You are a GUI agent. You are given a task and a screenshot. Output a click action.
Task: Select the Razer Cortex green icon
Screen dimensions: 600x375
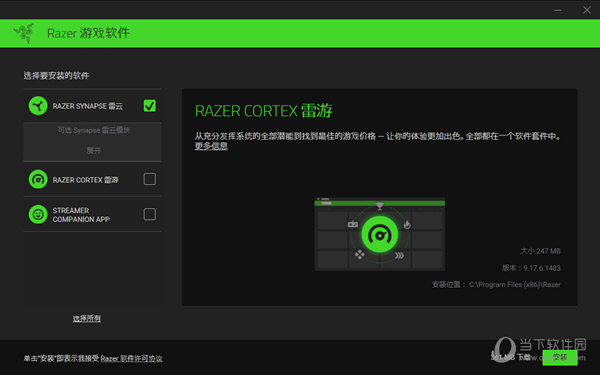[38, 179]
